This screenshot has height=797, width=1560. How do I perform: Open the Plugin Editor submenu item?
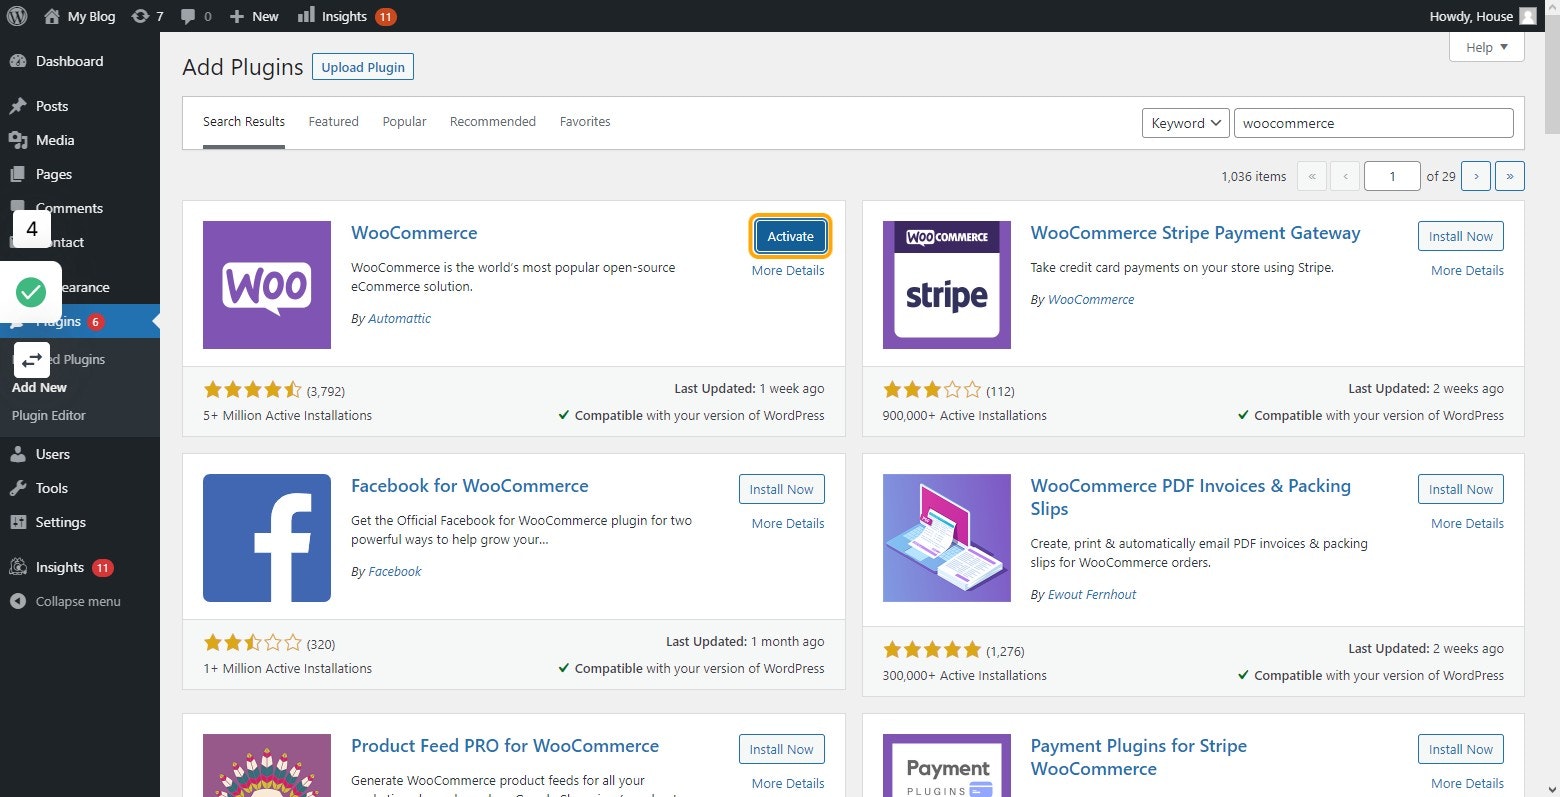tap(49, 415)
